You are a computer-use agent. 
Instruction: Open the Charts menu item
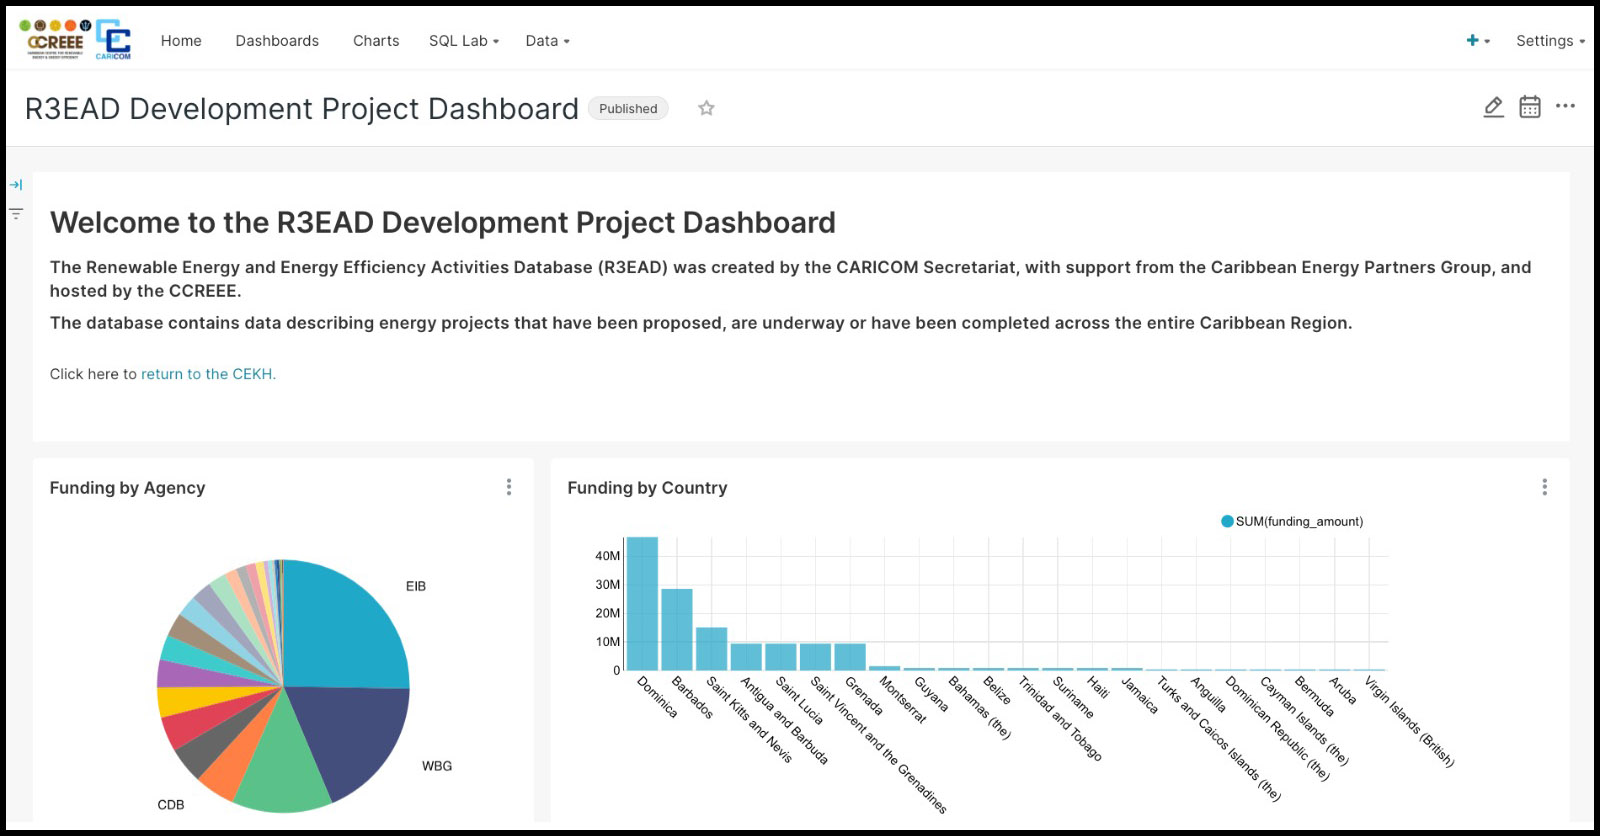tap(376, 41)
